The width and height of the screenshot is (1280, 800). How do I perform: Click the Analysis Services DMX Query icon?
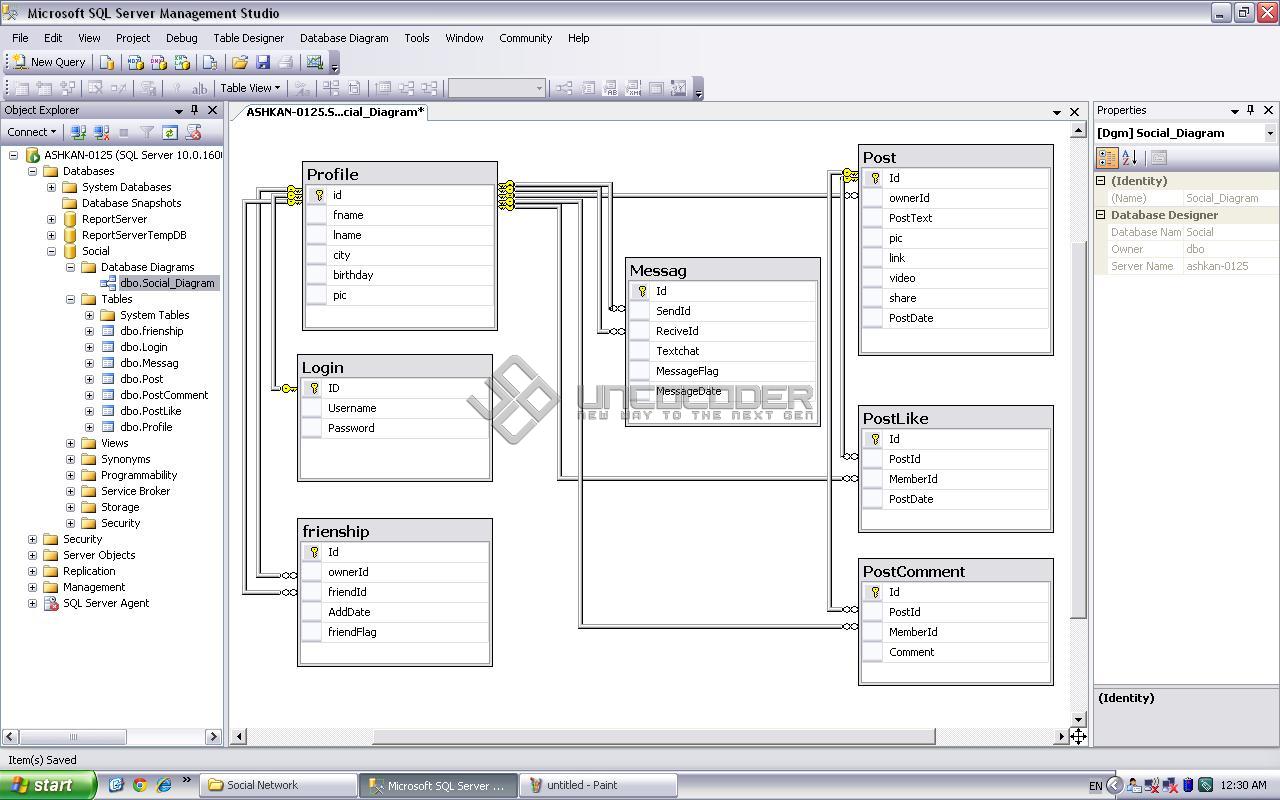point(159,62)
